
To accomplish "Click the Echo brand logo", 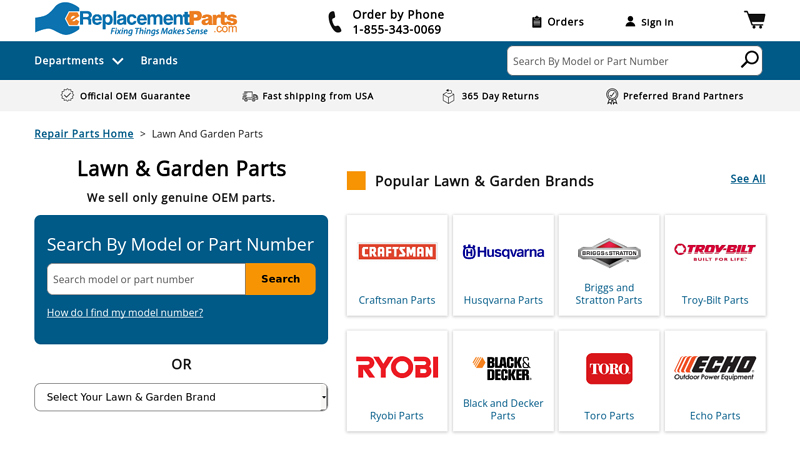I will coord(715,368).
